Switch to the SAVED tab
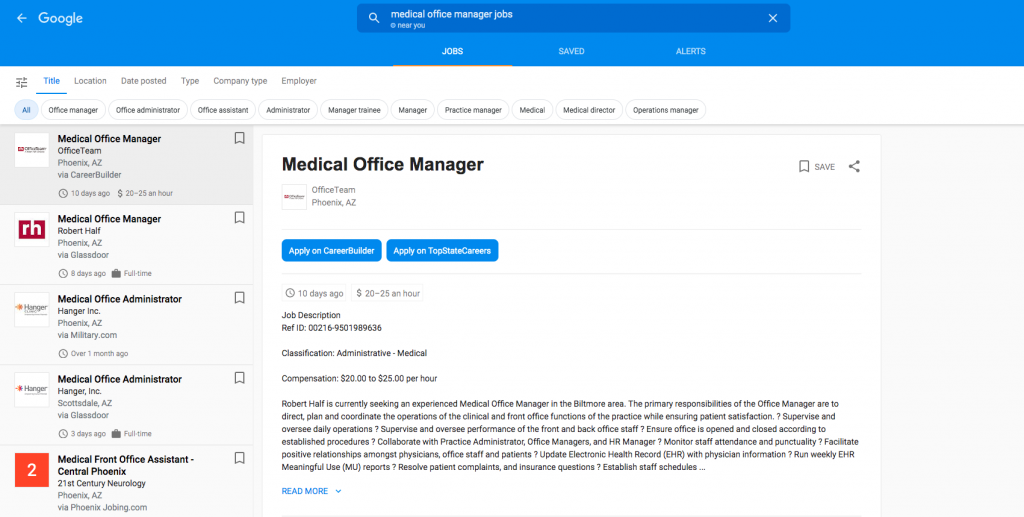This screenshot has width=1024, height=517. click(571, 51)
